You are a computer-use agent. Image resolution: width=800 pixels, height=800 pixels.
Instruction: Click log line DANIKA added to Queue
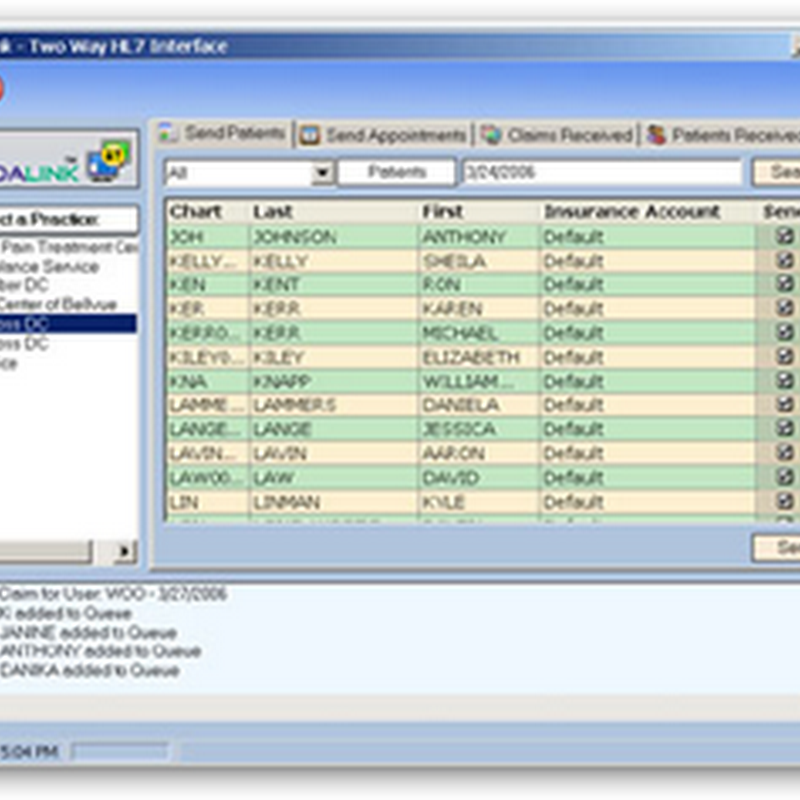pos(90,670)
